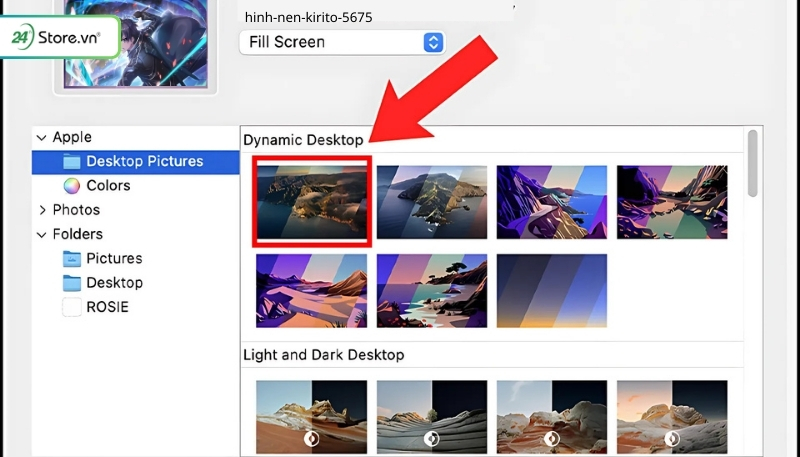
Task: Choose the Catalina island dynamic wallpaper
Action: (x=432, y=201)
